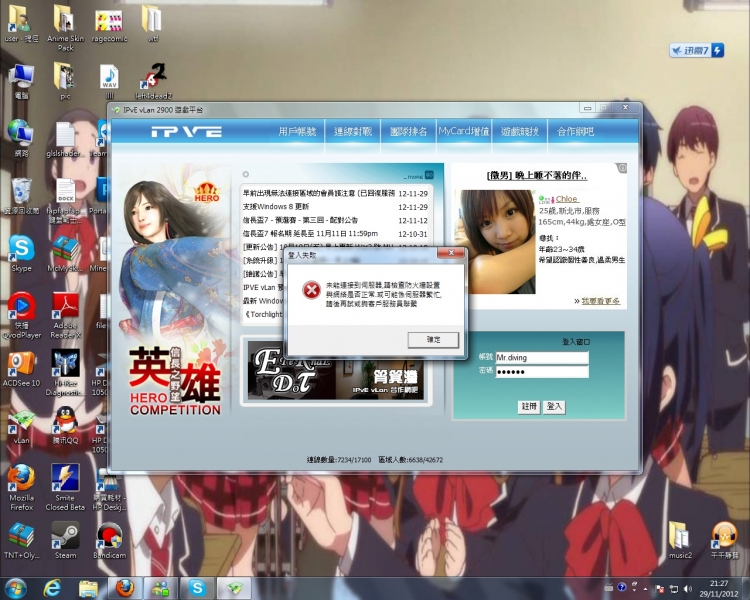The width and height of the screenshot is (750, 600).
Task: Open news 信長盃7 報名期延長 item
Action: click(310, 233)
